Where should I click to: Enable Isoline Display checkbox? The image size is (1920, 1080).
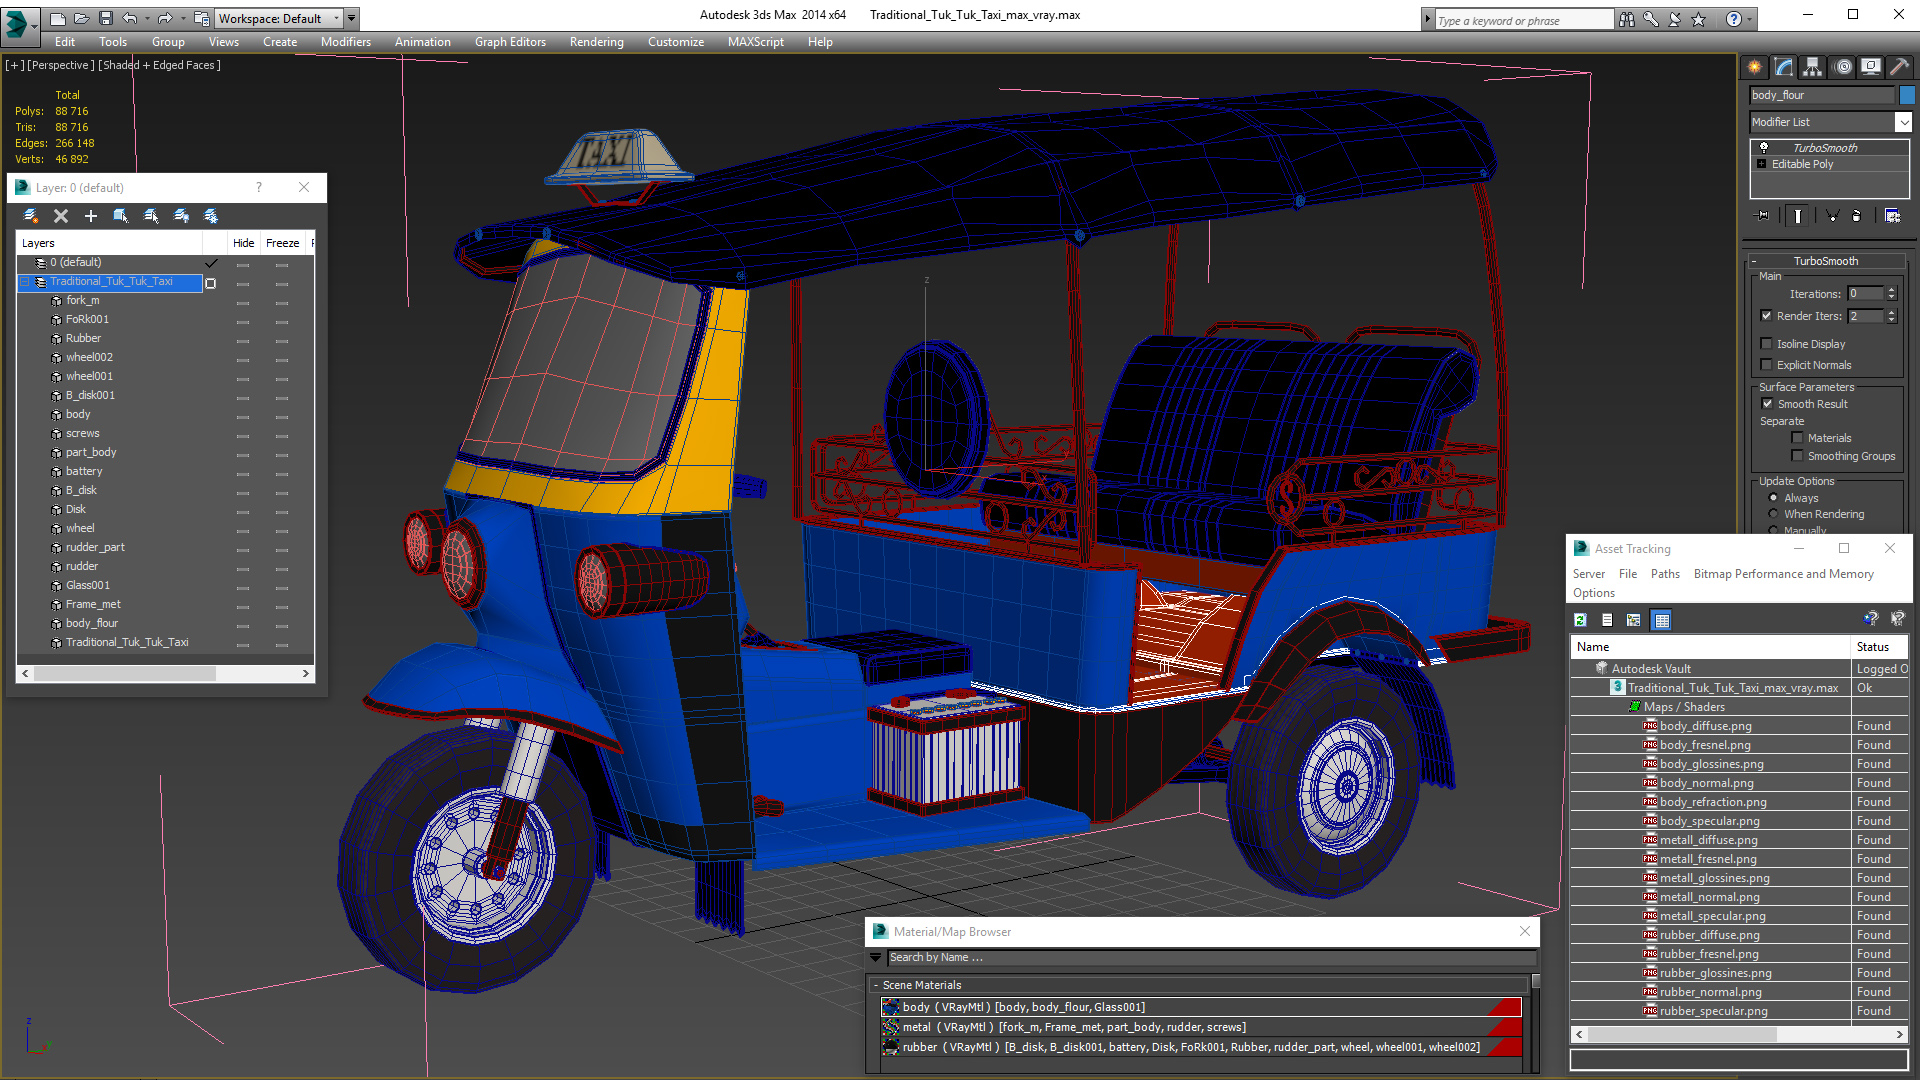click(1766, 344)
